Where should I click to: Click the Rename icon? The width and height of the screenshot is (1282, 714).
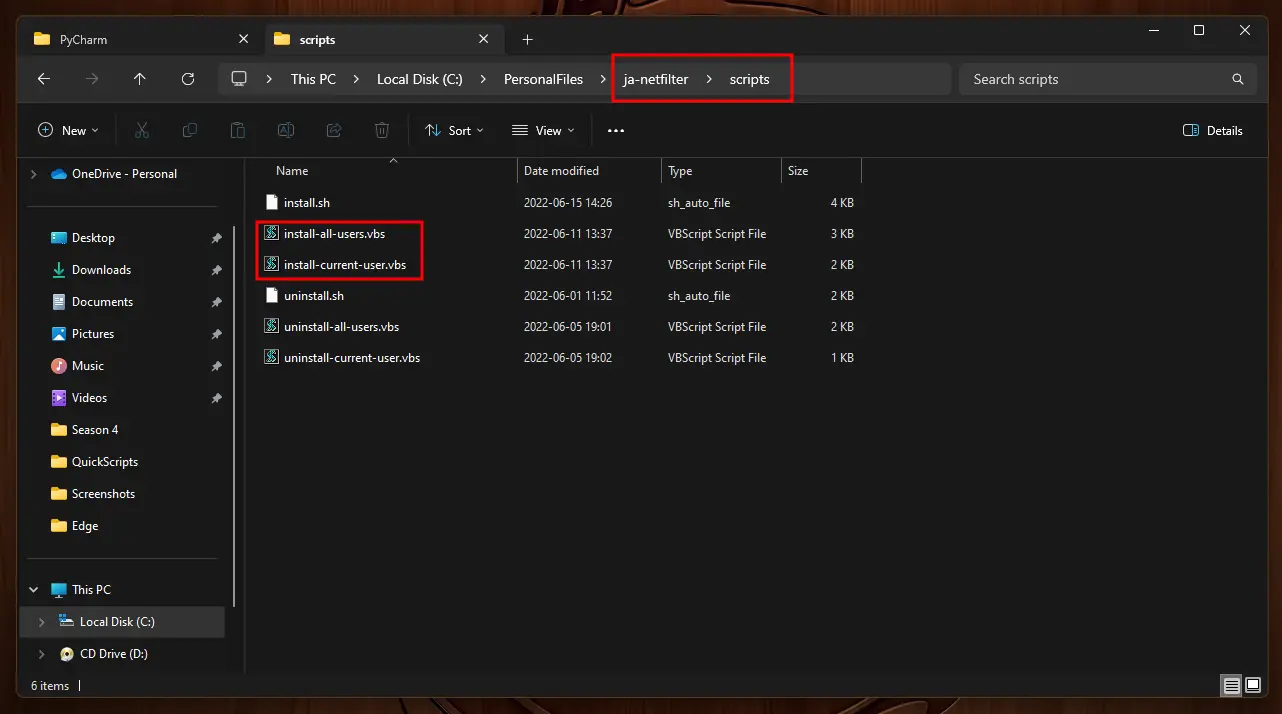[285, 130]
